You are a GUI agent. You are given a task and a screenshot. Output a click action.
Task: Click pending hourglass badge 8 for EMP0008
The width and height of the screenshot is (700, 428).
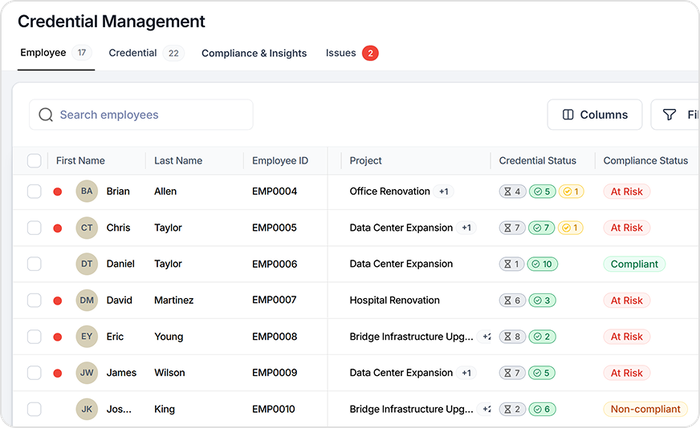[512, 337]
